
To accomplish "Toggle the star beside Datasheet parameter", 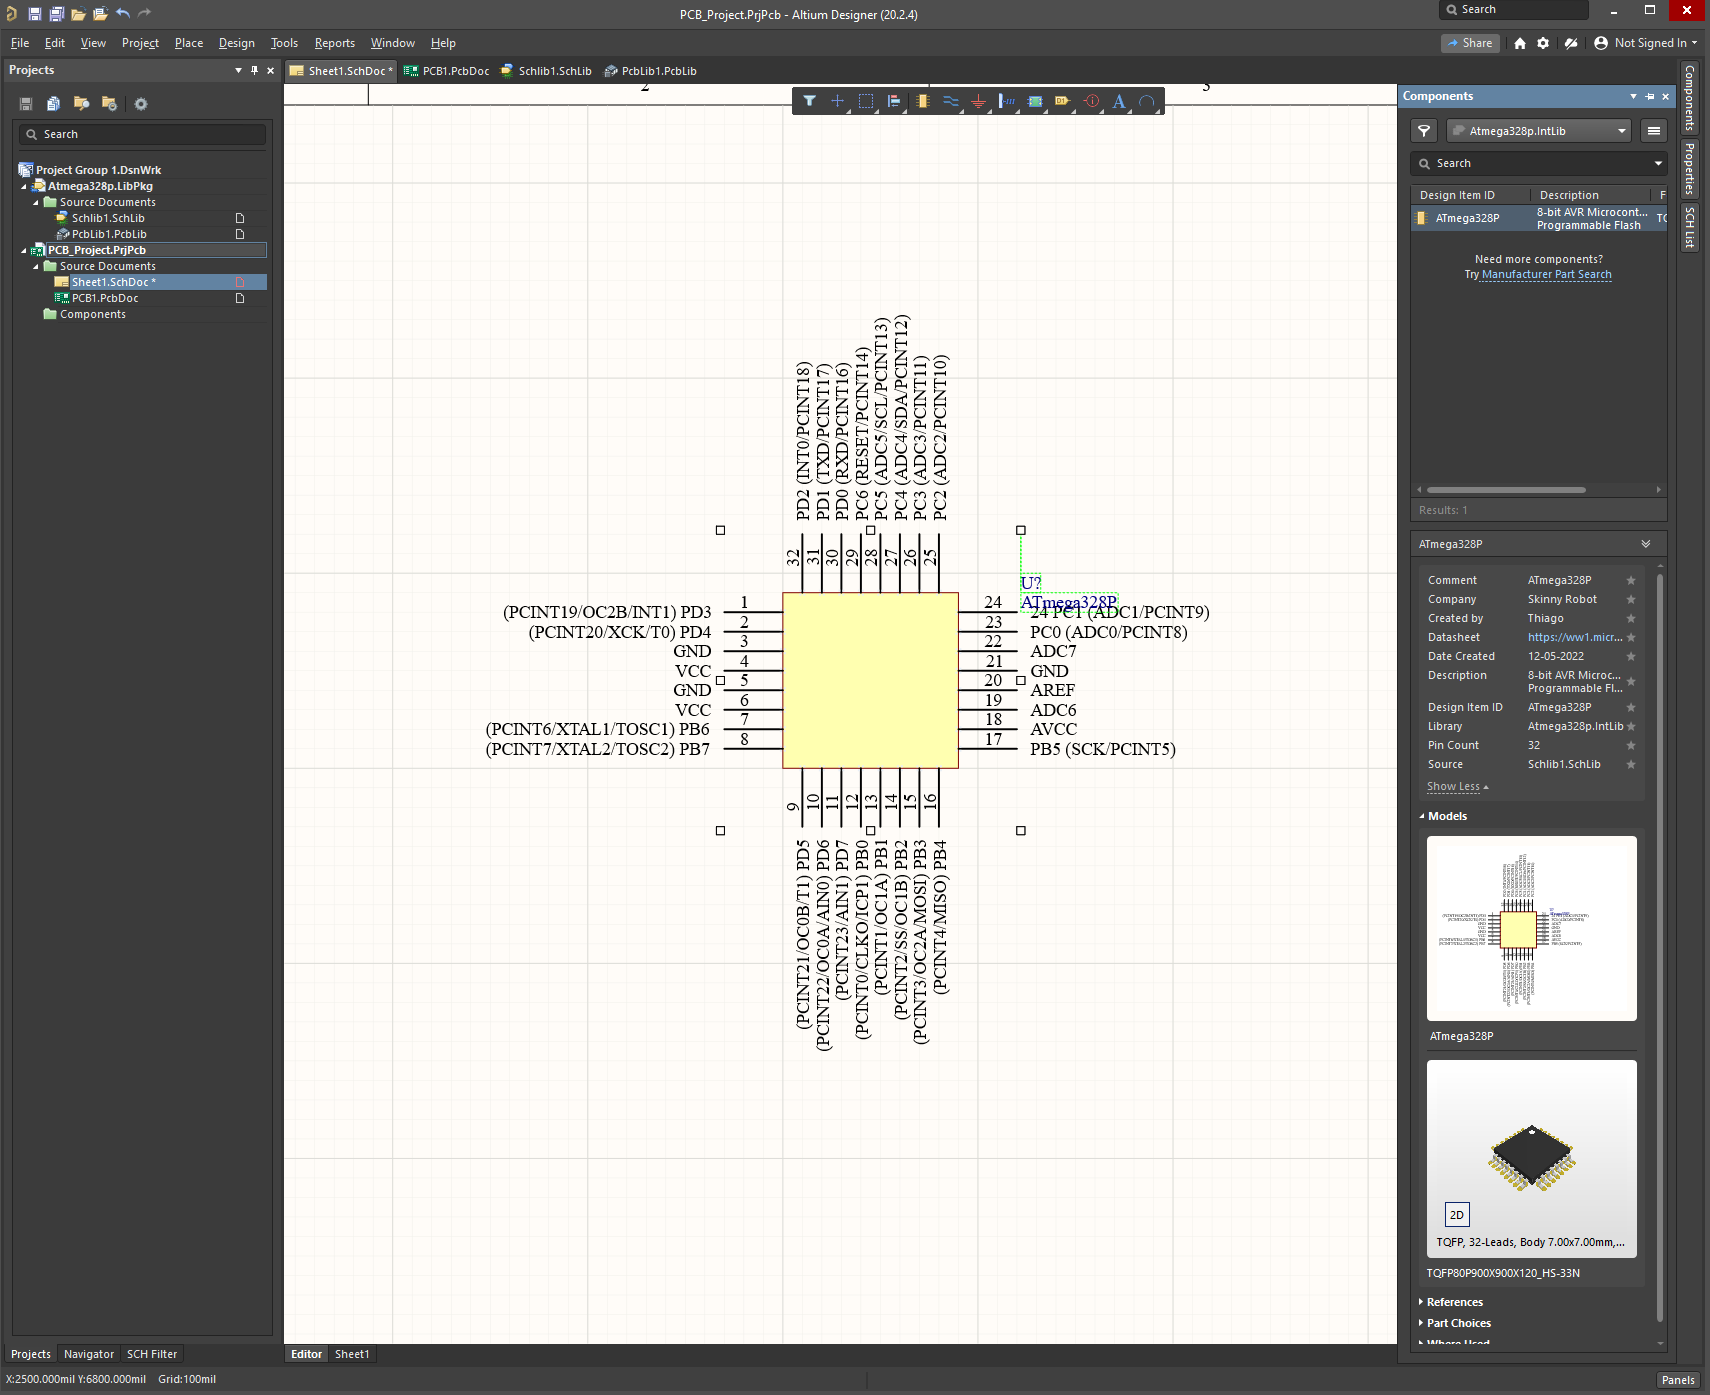I will pyautogui.click(x=1631, y=637).
